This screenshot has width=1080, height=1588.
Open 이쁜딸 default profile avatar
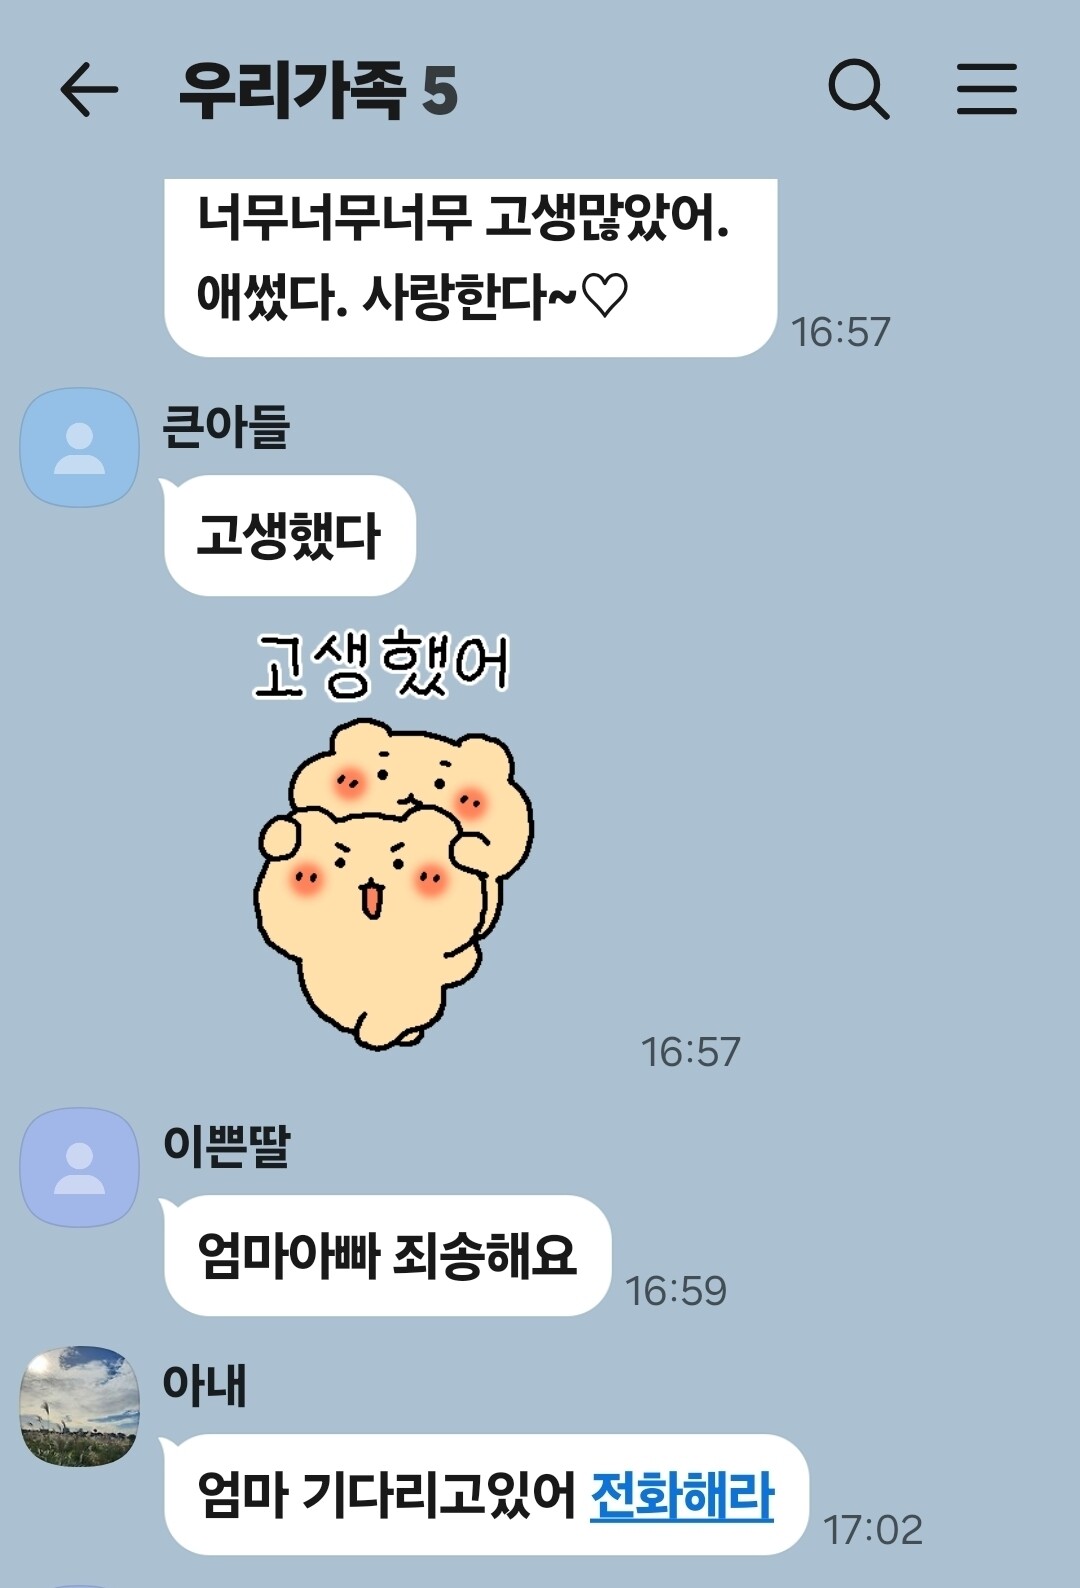point(80,1167)
